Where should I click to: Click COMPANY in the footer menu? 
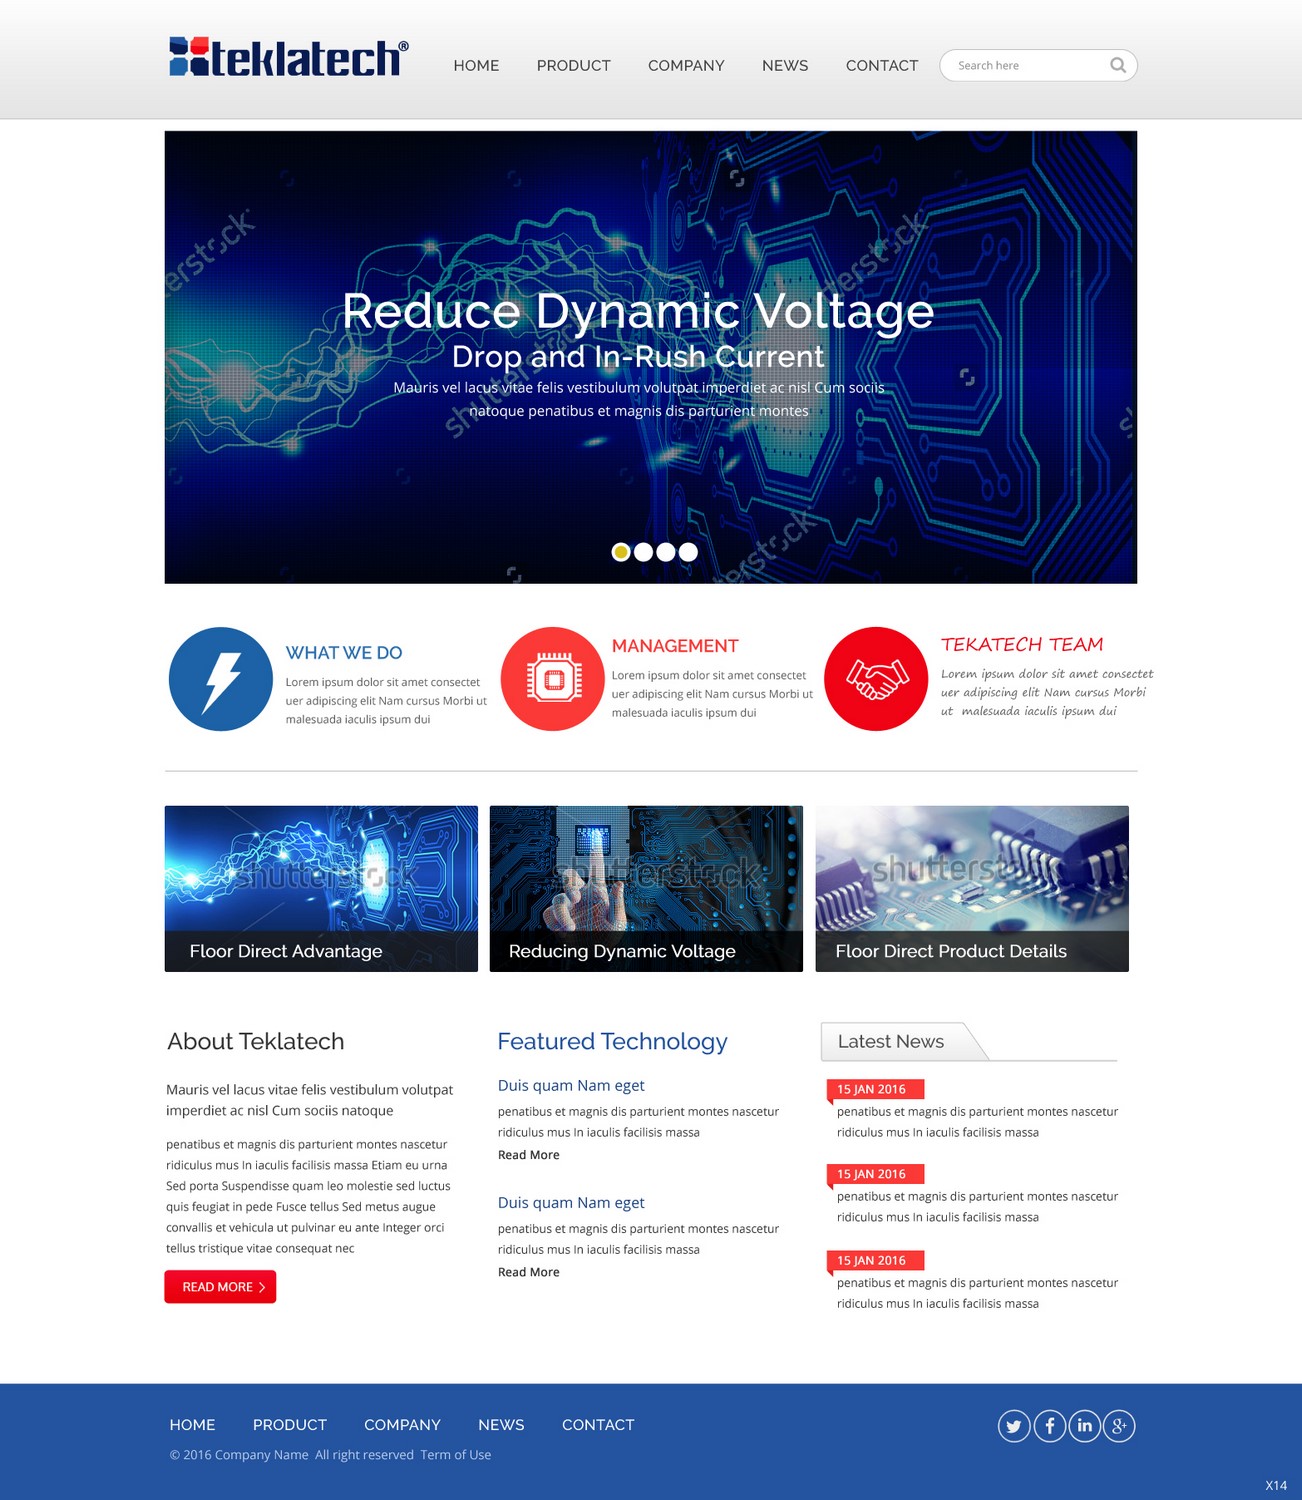click(x=402, y=1425)
